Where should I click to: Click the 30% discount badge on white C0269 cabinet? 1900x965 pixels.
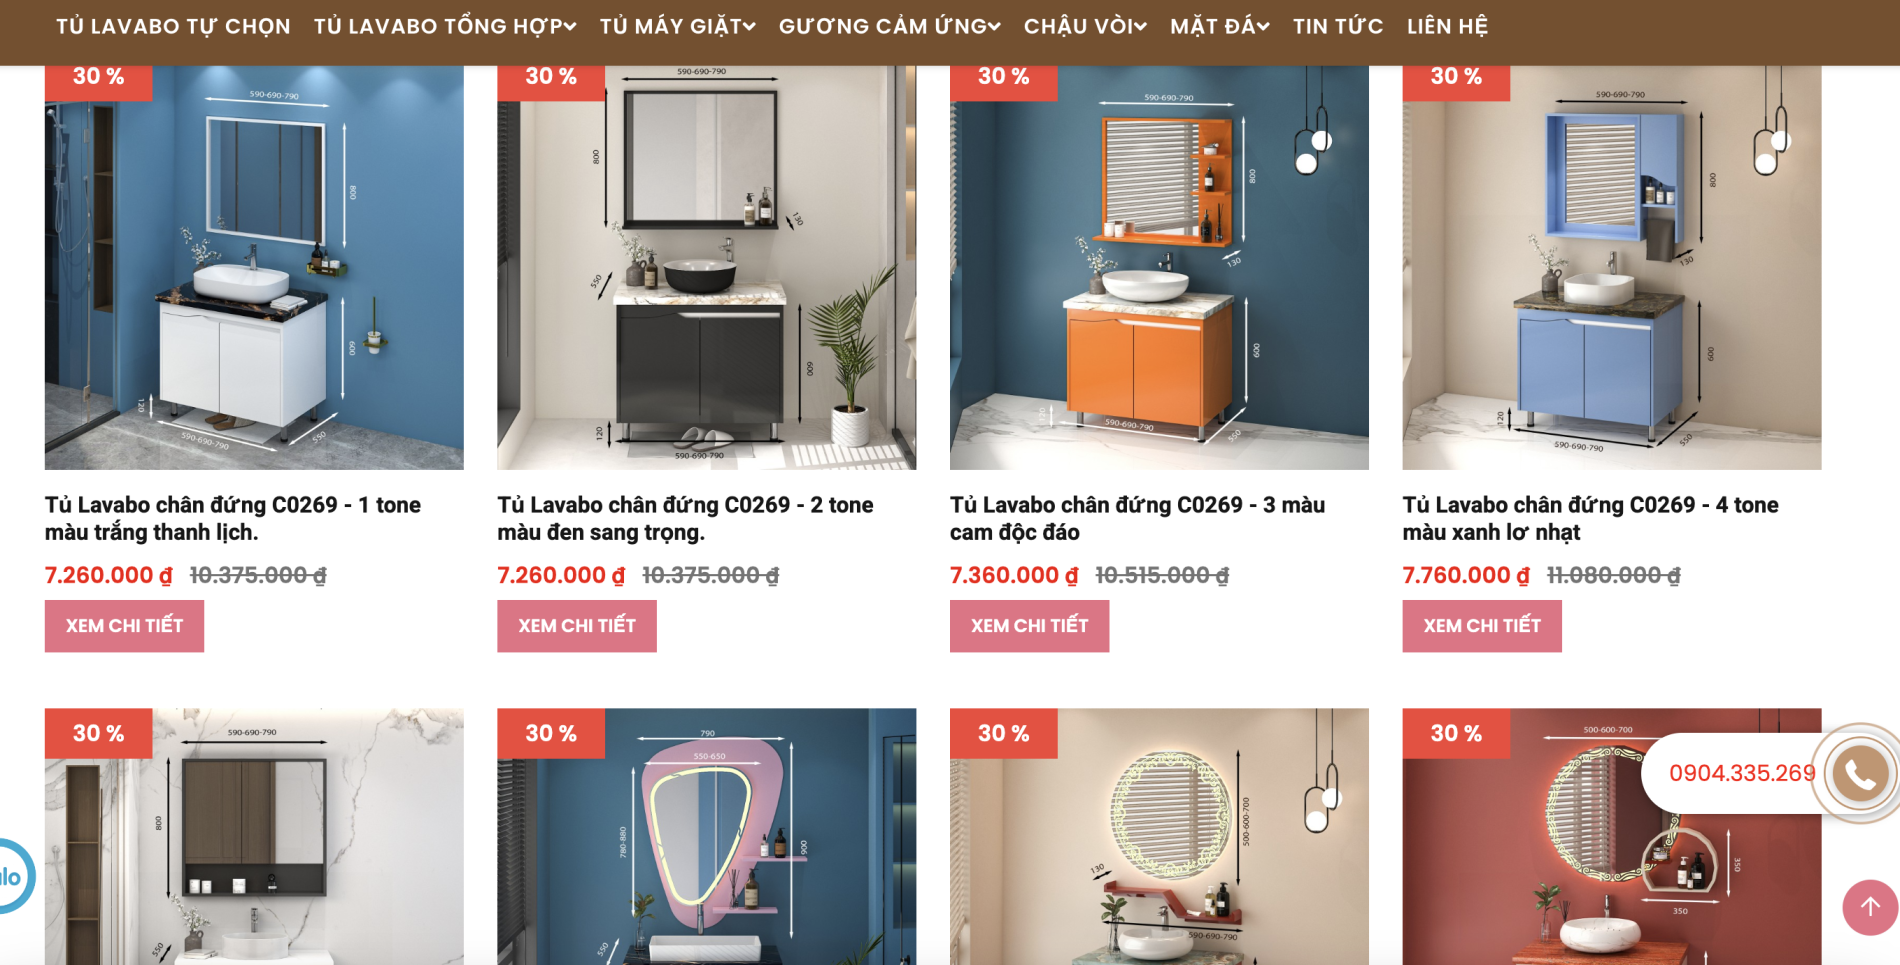98,77
